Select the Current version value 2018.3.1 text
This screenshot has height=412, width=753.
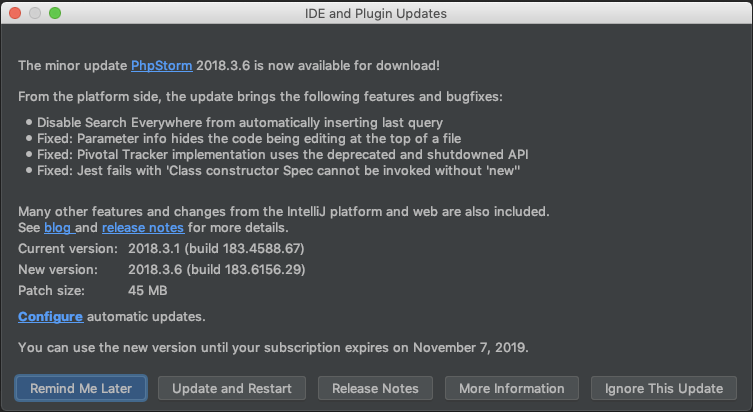click(x=216, y=248)
